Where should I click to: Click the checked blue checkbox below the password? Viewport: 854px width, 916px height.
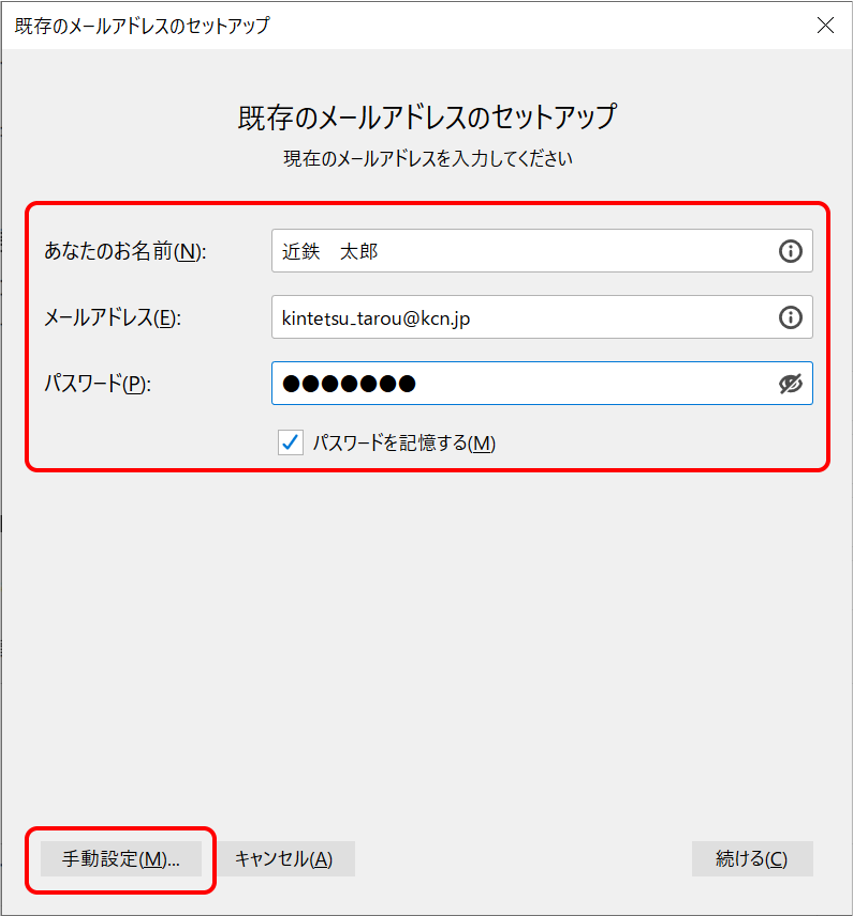point(290,442)
